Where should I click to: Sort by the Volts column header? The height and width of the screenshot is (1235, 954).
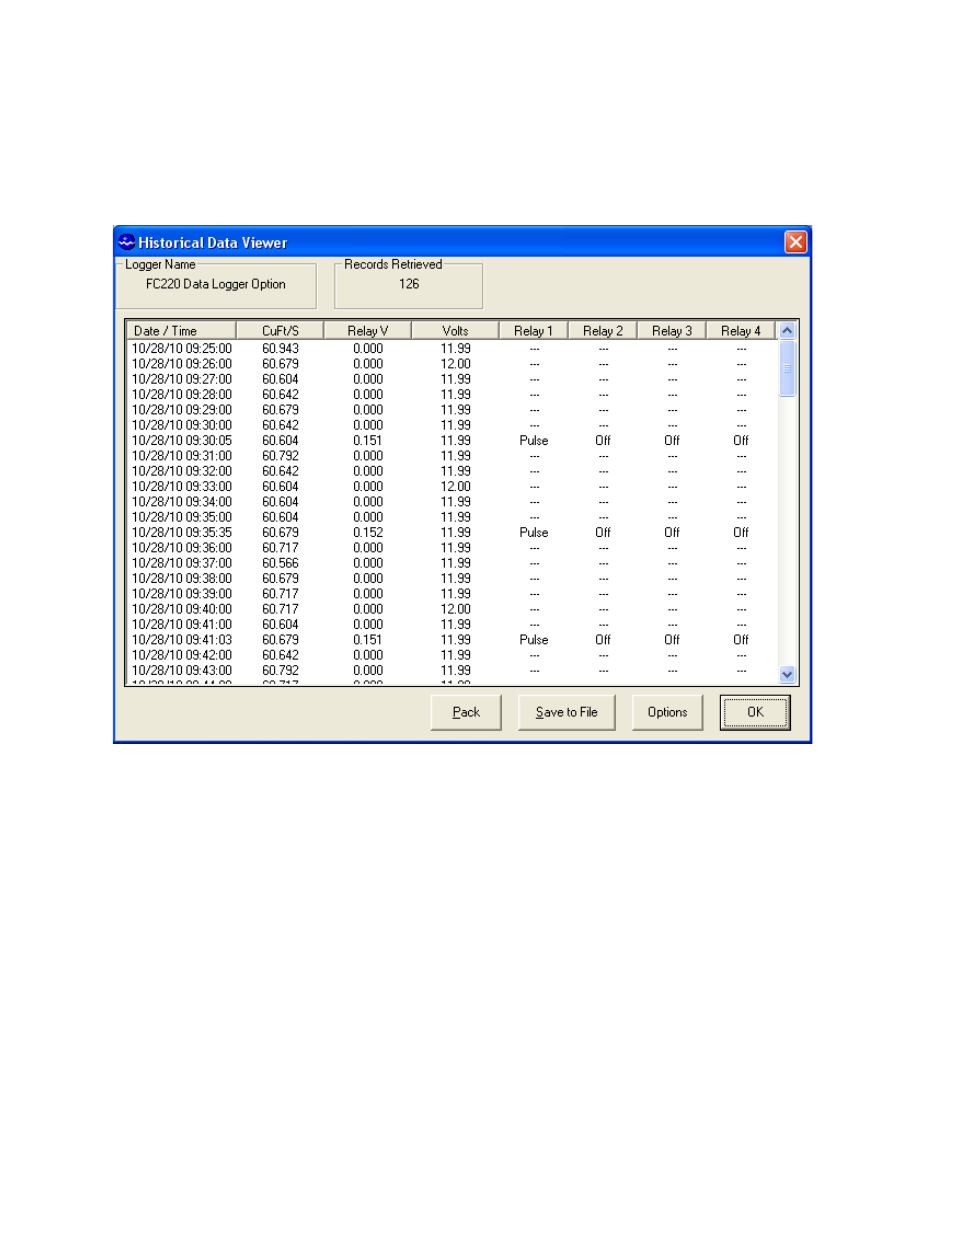[x=455, y=331]
